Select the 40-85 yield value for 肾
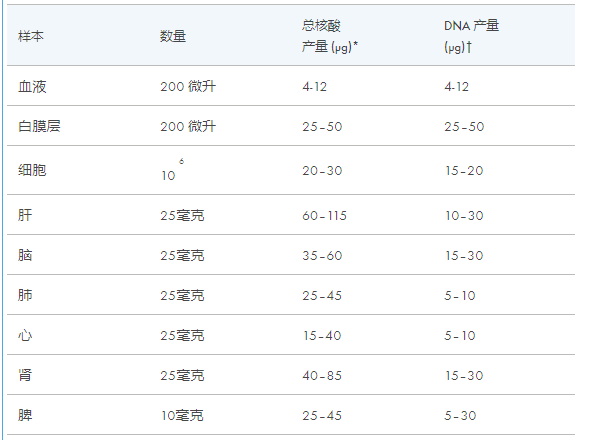Image resolution: width=609 pixels, height=440 pixels. 322,376
